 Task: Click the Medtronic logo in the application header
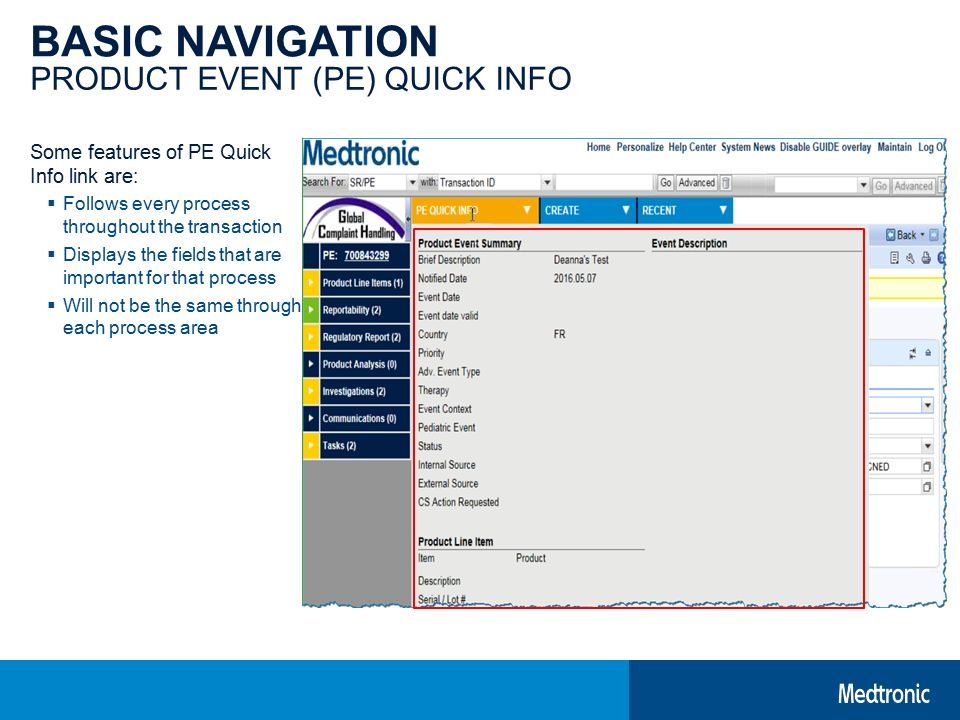click(x=361, y=153)
